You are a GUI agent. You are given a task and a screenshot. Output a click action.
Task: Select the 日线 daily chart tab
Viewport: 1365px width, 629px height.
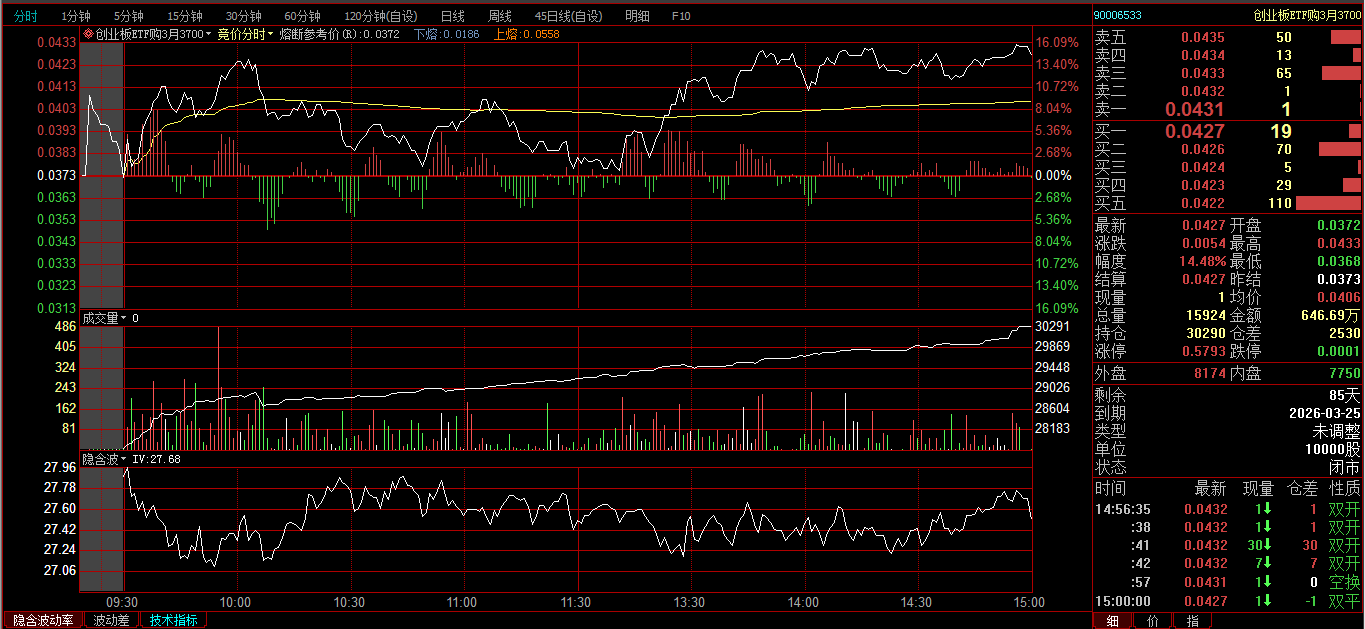(x=452, y=16)
